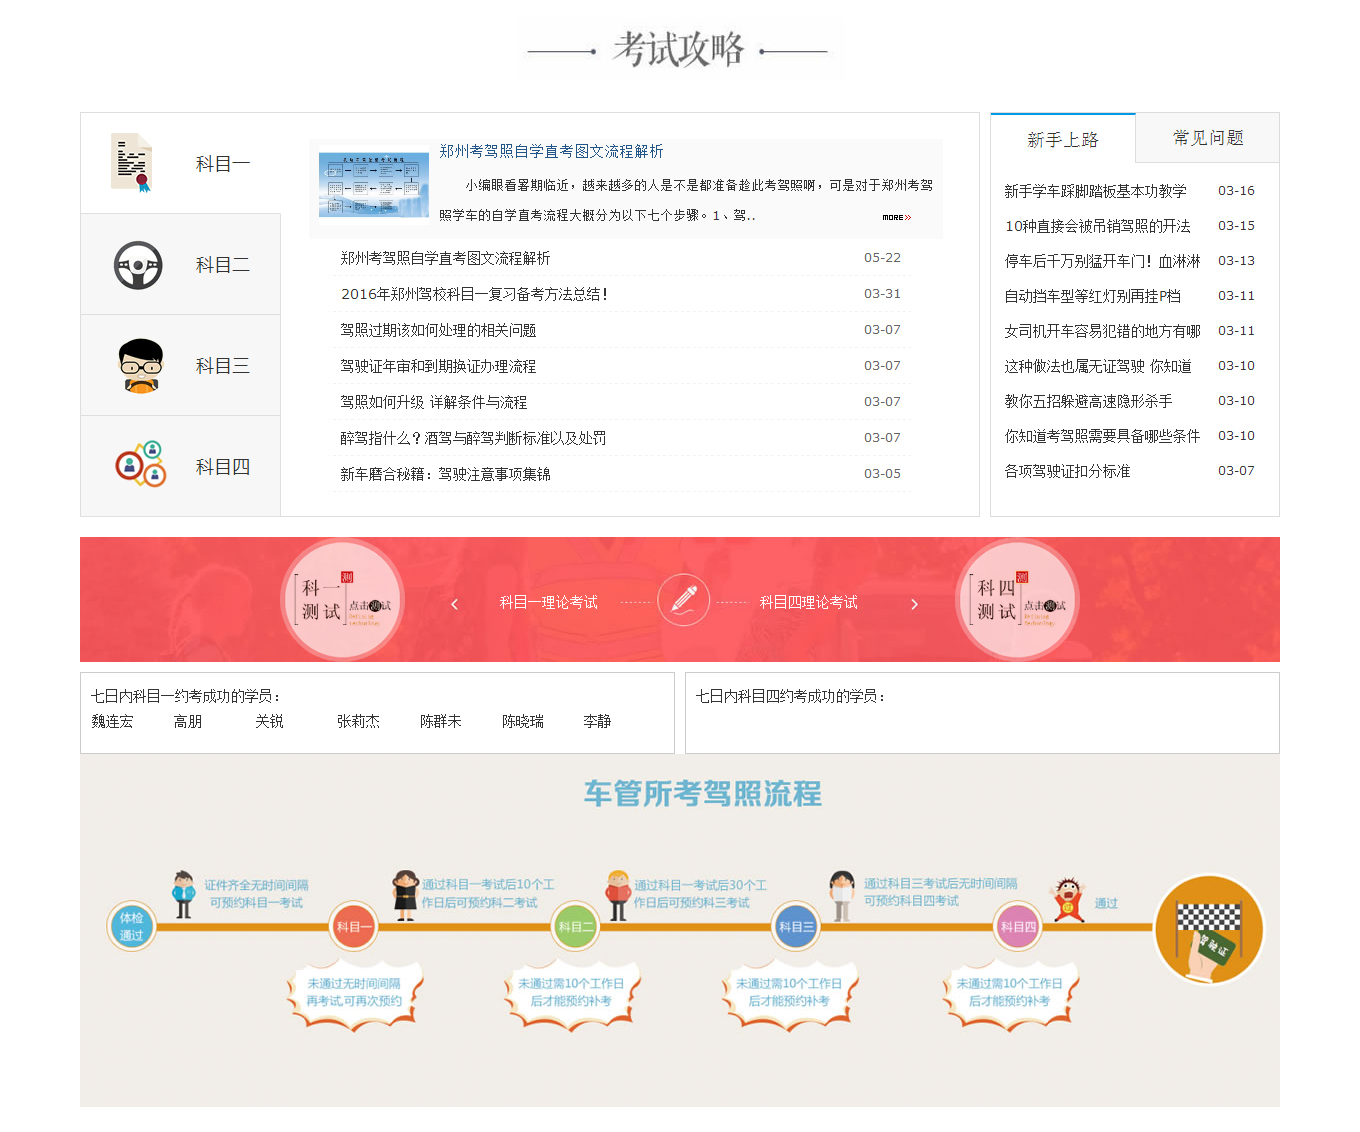This screenshot has width=1360, height=1132.
Task: Select the 科目三 driver avatar icon
Action: (140, 362)
